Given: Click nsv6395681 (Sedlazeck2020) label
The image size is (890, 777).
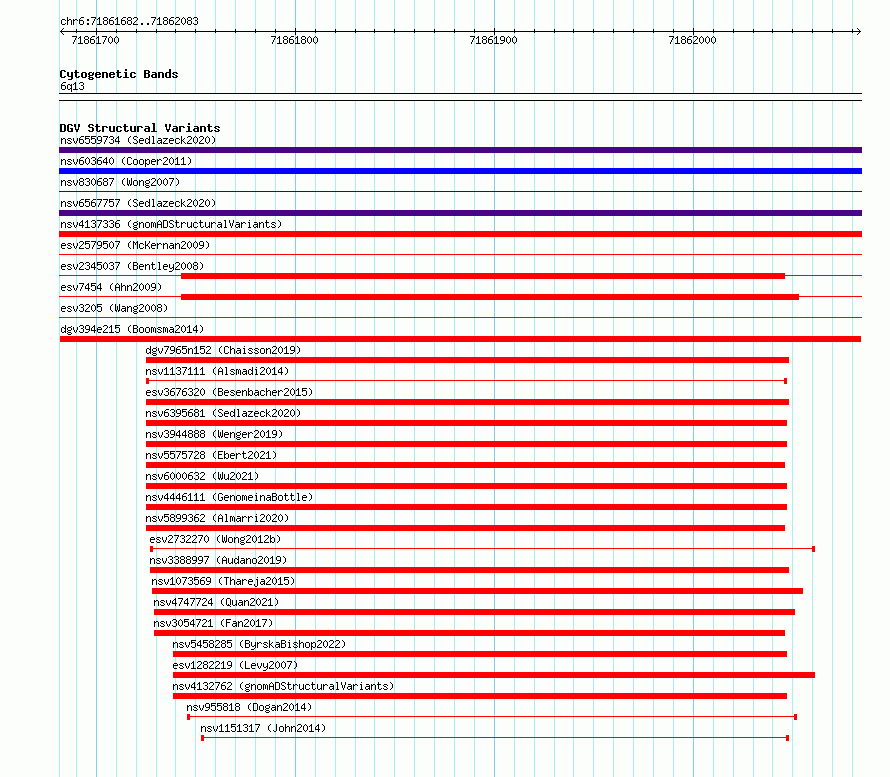Looking at the screenshot, I should point(223,413).
